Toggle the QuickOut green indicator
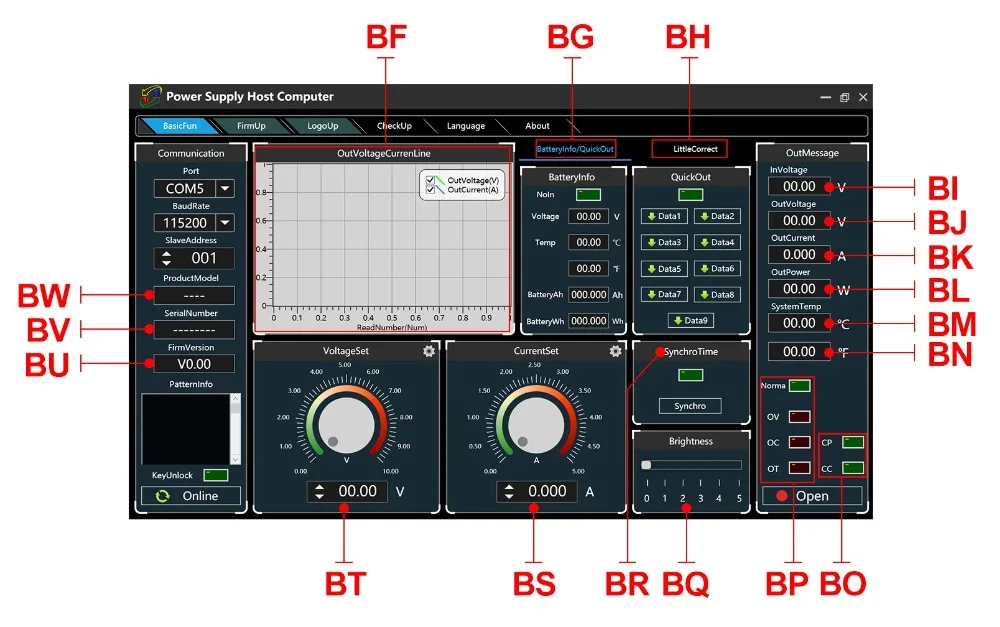The image size is (1000, 627). (690, 195)
